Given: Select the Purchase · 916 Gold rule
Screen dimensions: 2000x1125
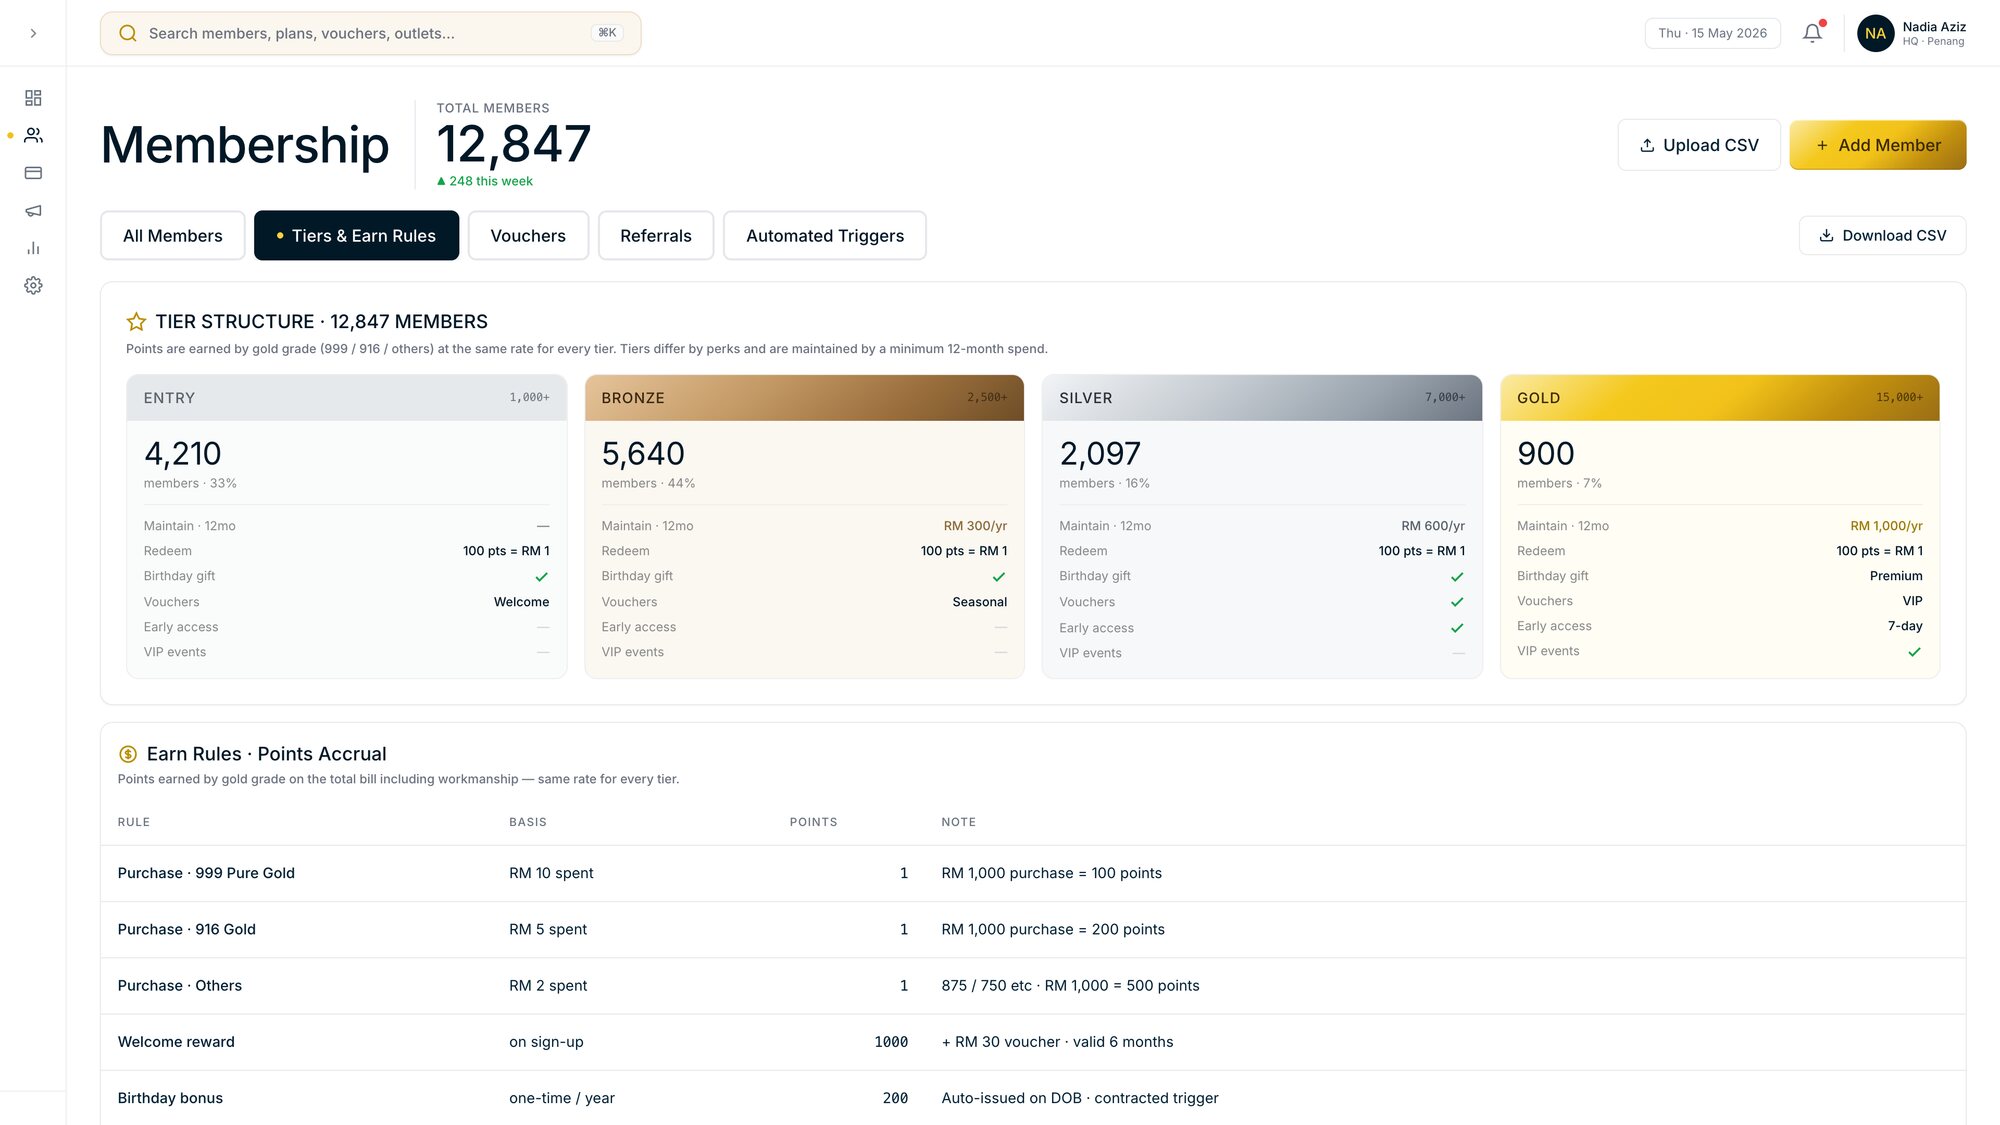Looking at the screenshot, I should (x=187, y=929).
